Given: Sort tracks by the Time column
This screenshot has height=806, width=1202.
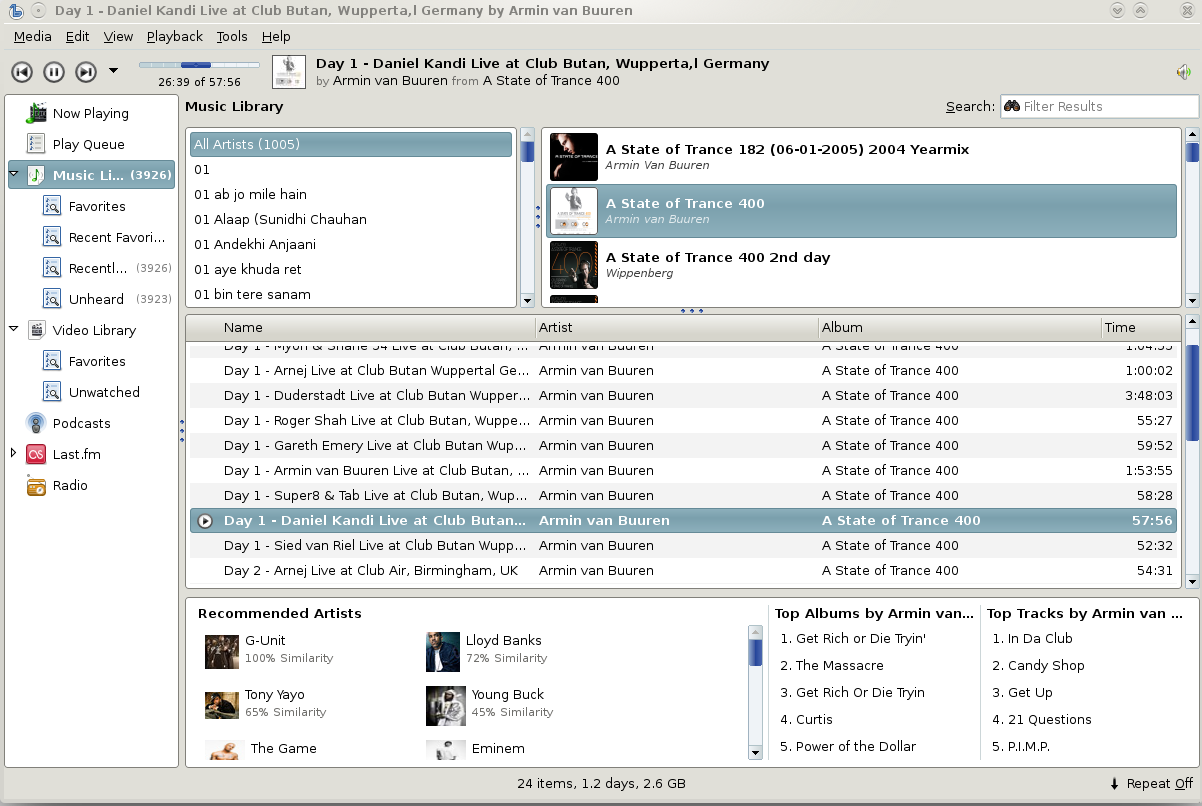Looking at the screenshot, I should [x=1139, y=327].
